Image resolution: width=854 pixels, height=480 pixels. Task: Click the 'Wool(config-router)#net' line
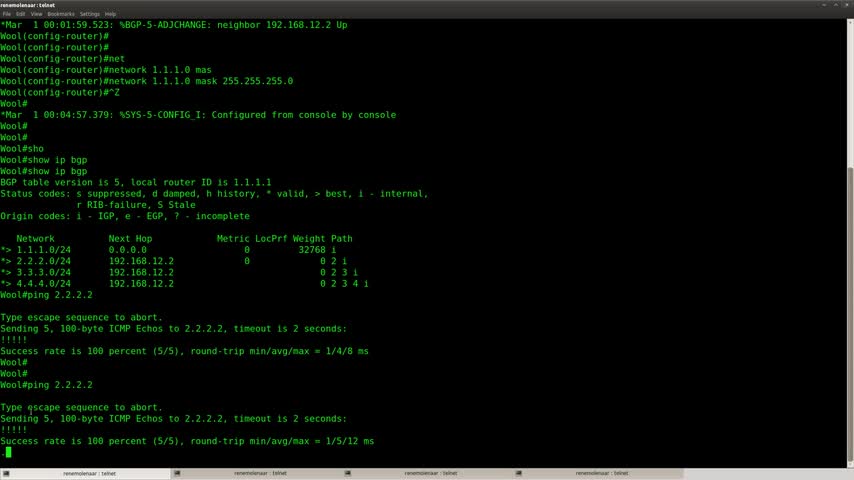tap(63, 59)
